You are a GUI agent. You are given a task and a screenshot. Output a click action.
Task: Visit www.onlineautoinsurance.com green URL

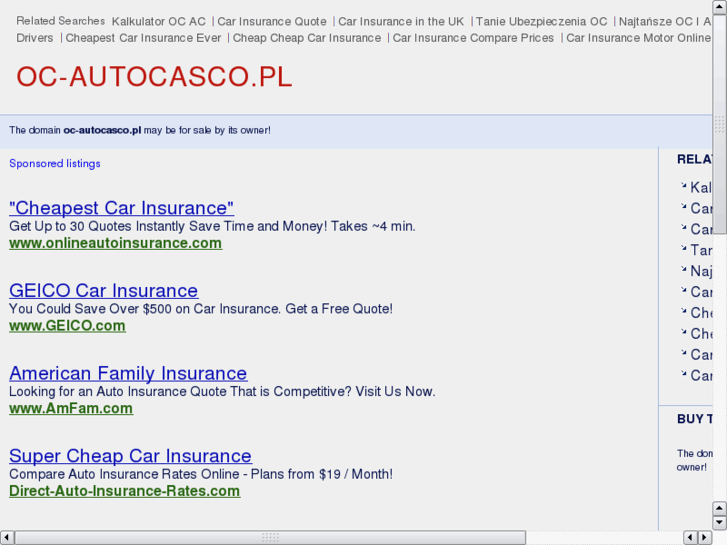pyautogui.click(x=115, y=243)
